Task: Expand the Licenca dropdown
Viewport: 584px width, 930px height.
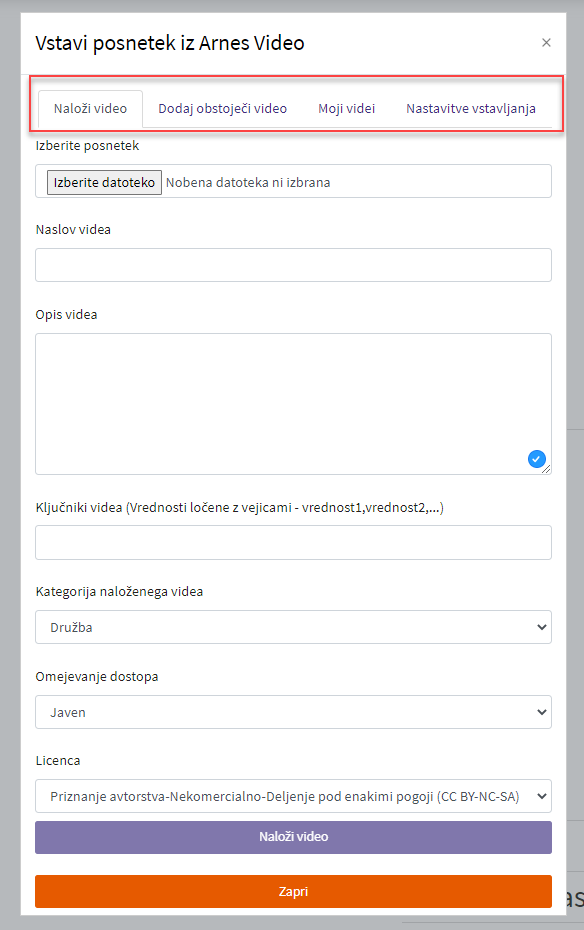Action: tap(293, 796)
